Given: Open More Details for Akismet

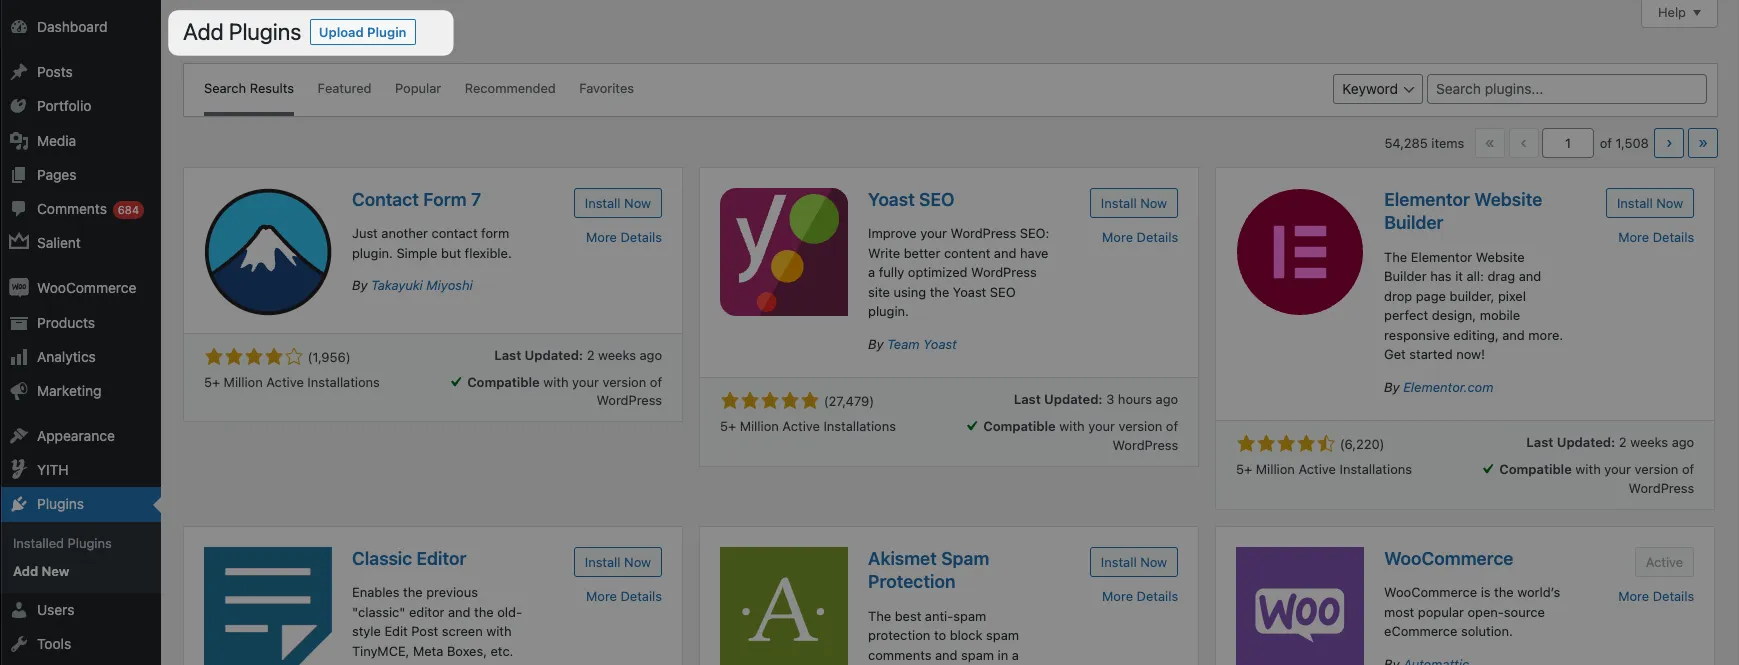Looking at the screenshot, I should click(1140, 597).
